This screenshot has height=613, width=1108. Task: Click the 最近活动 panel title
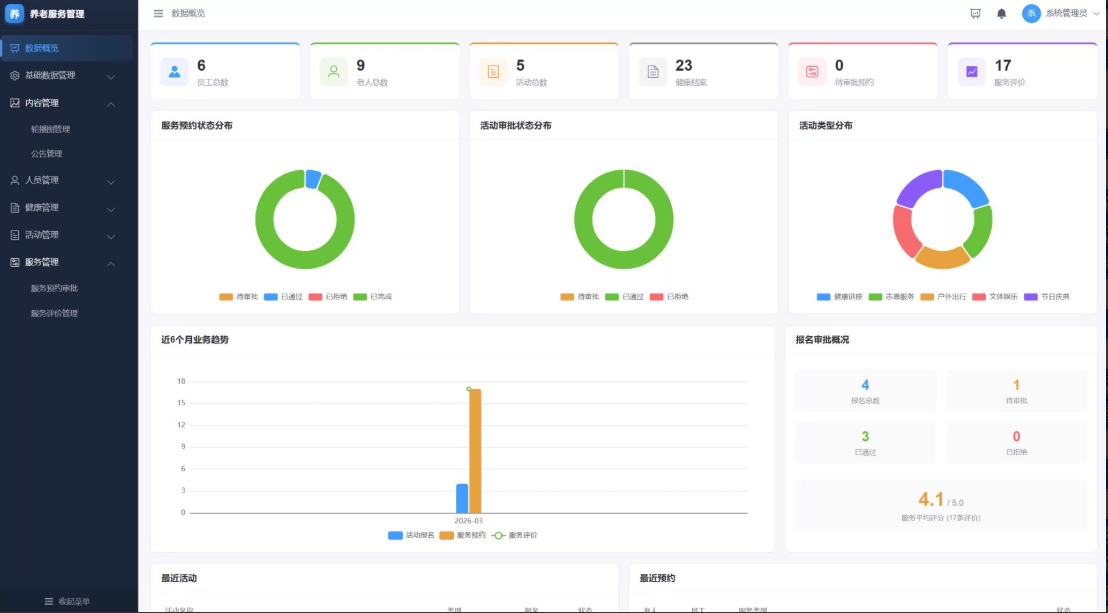(179, 578)
